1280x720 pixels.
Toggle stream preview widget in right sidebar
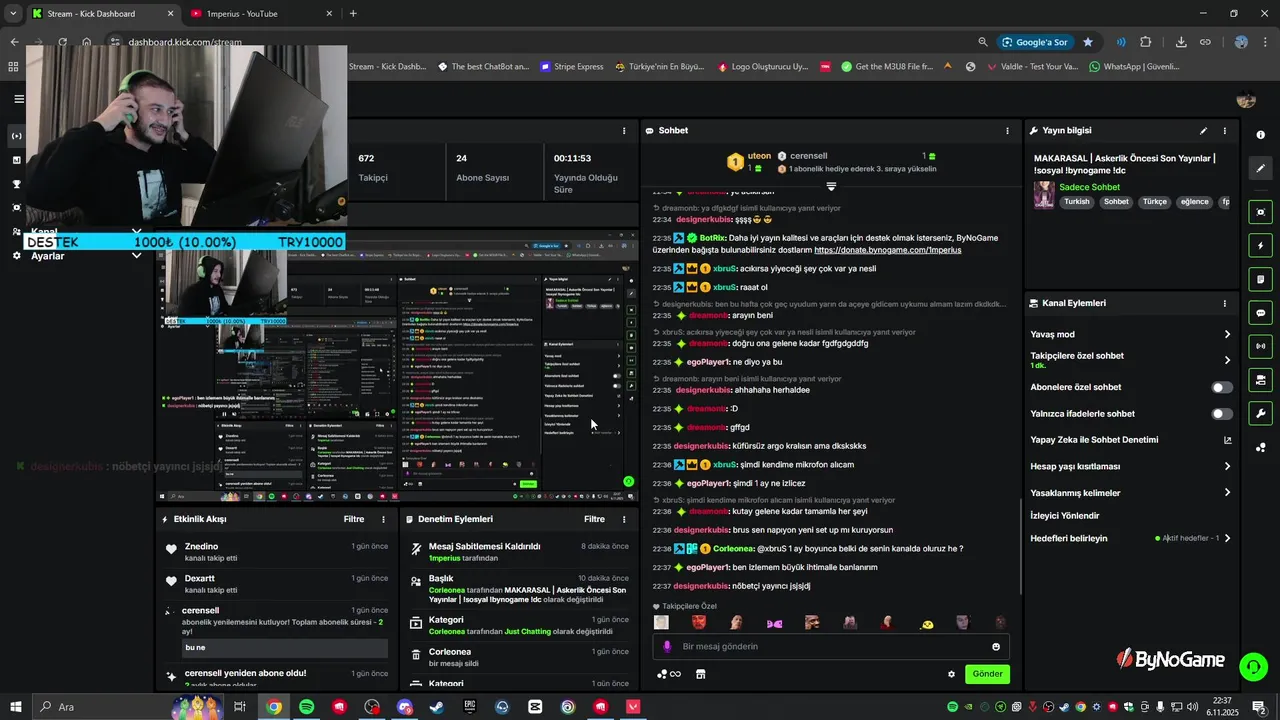1261,212
